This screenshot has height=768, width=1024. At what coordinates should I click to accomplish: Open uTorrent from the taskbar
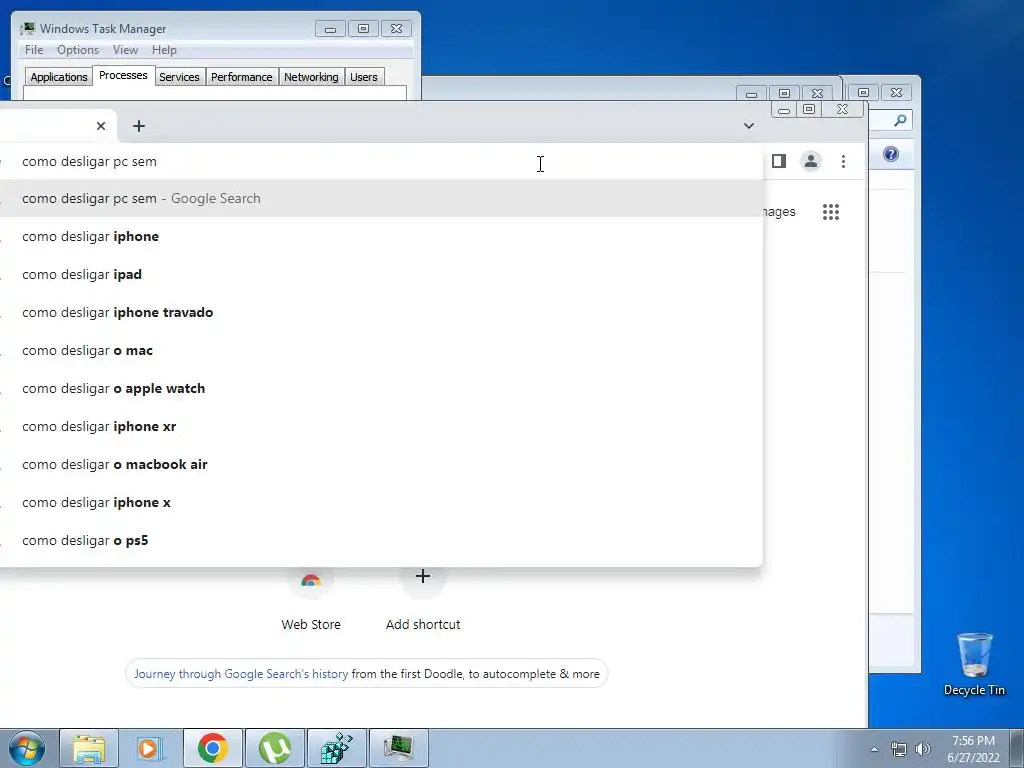point(275,748)
